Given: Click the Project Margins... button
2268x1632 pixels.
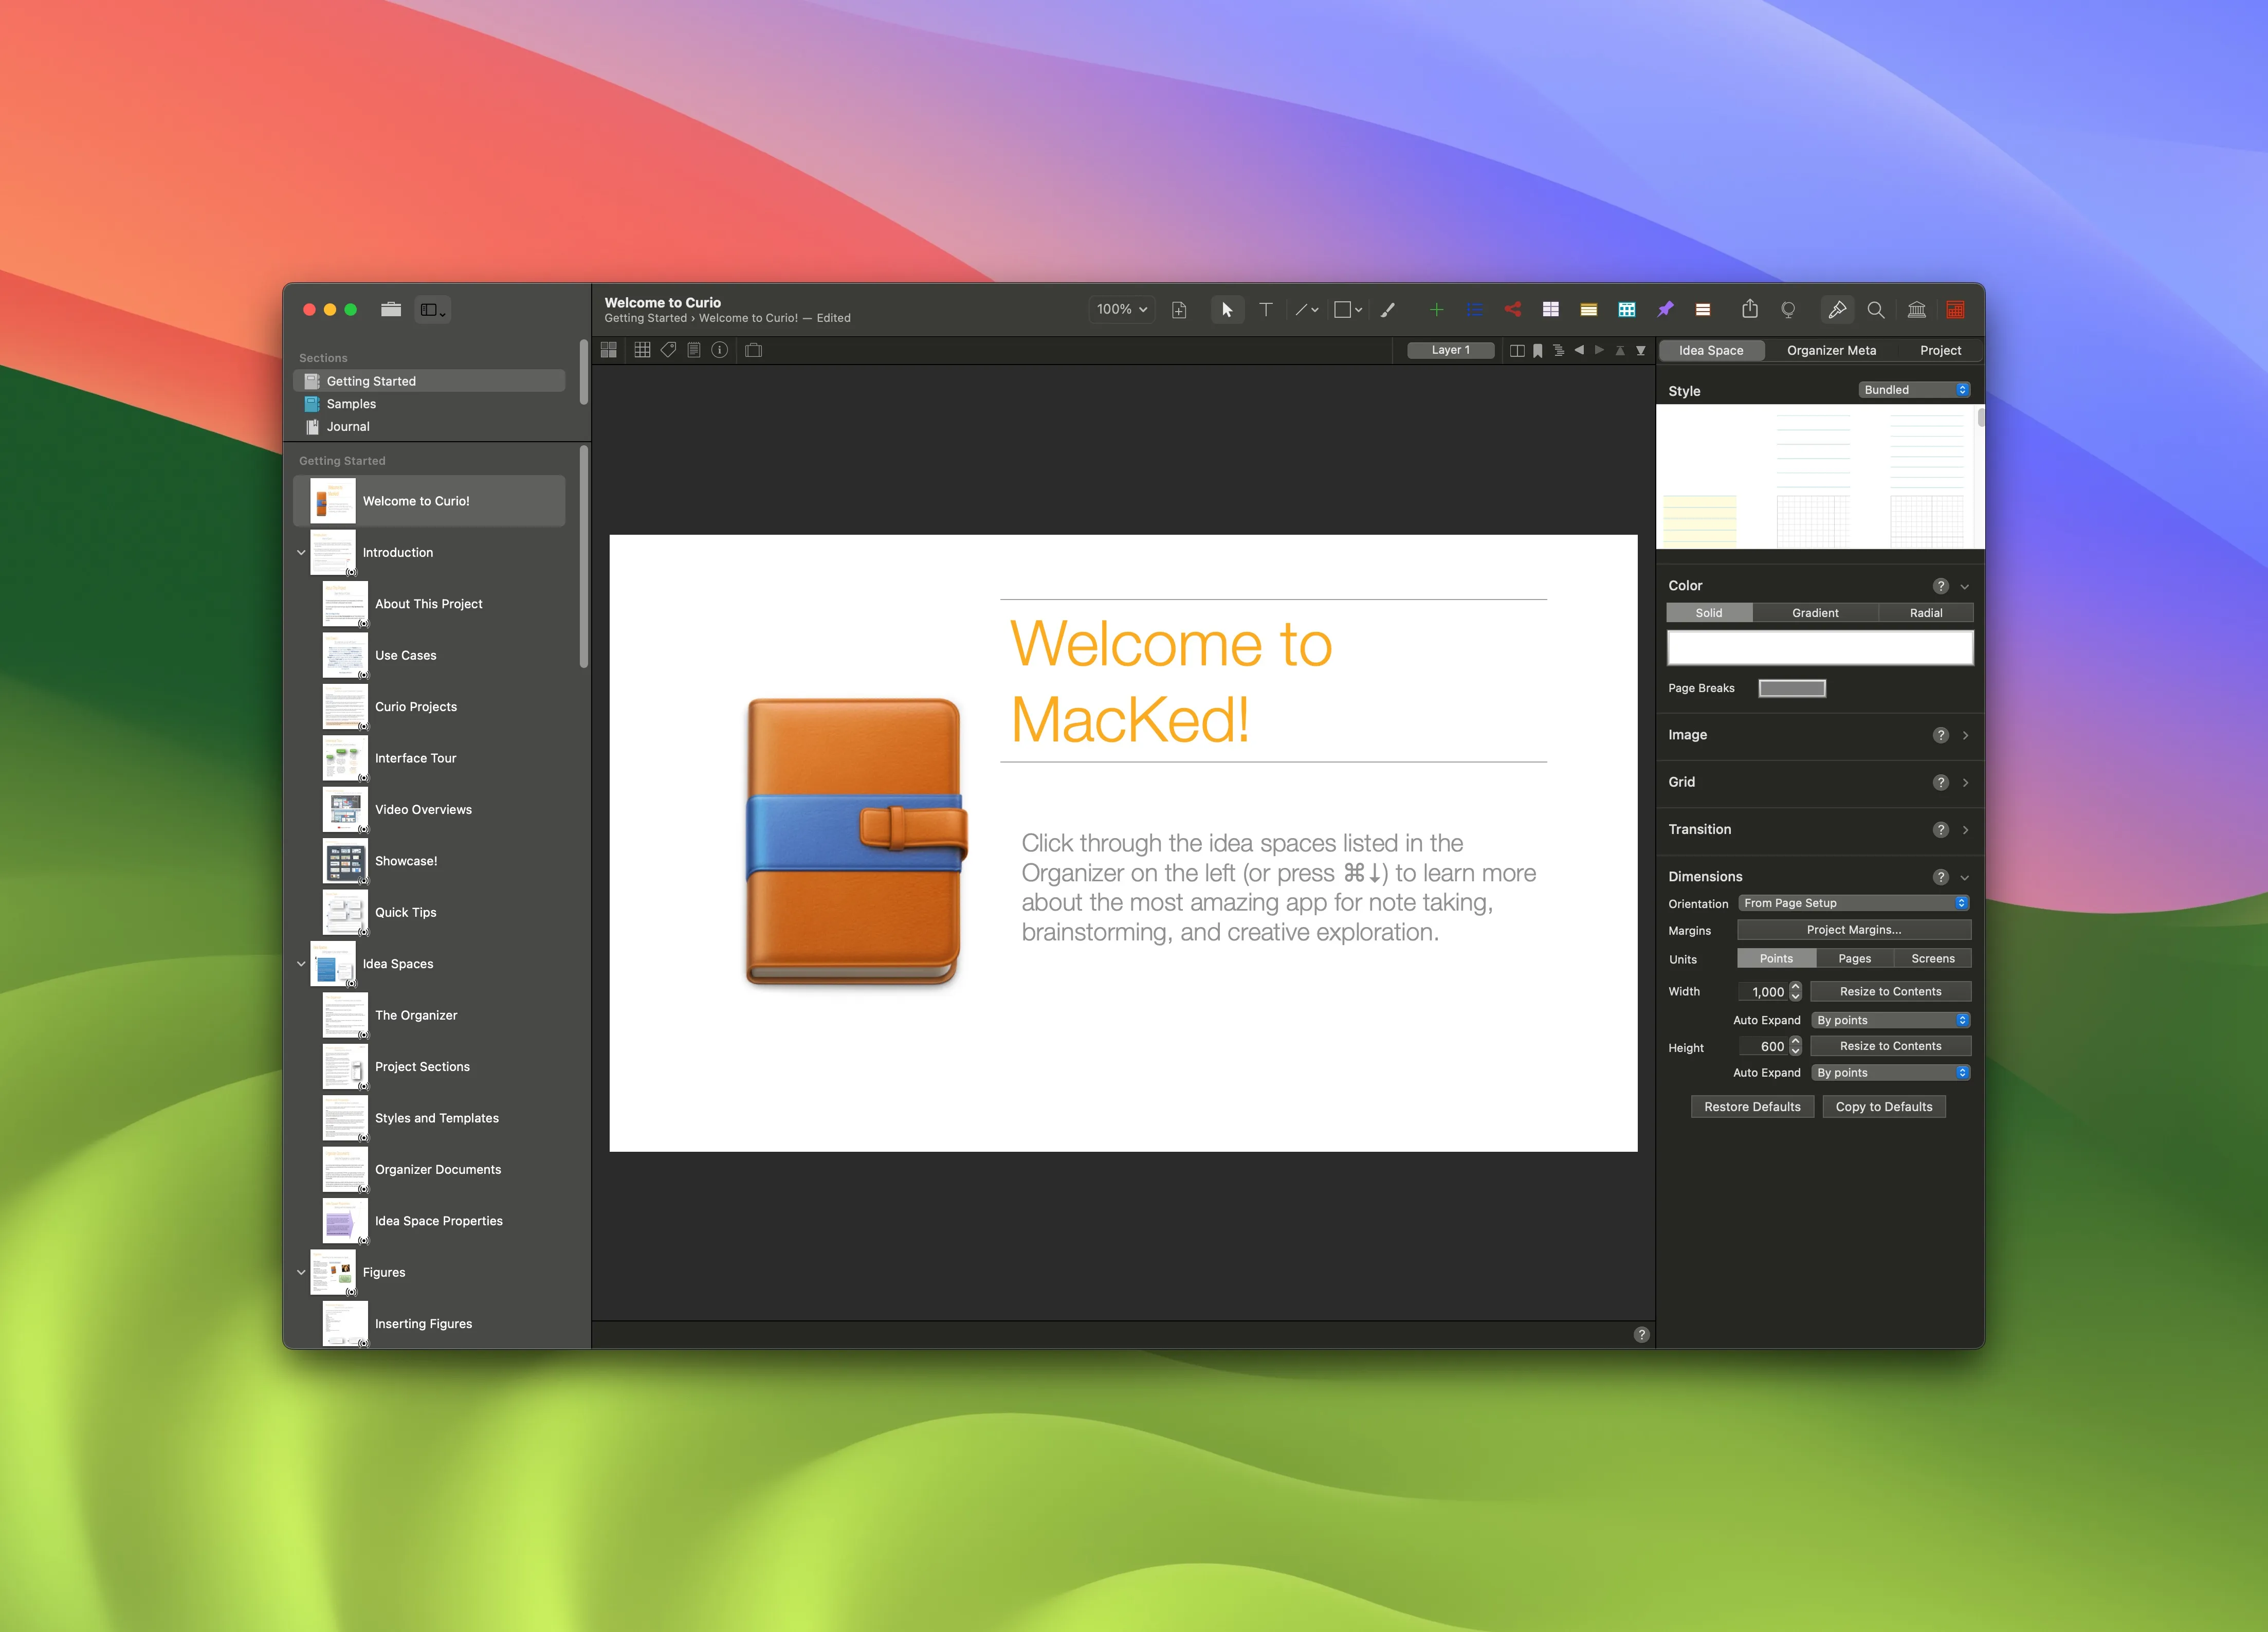Looking at the screenshot, I should pos(1854,930).
